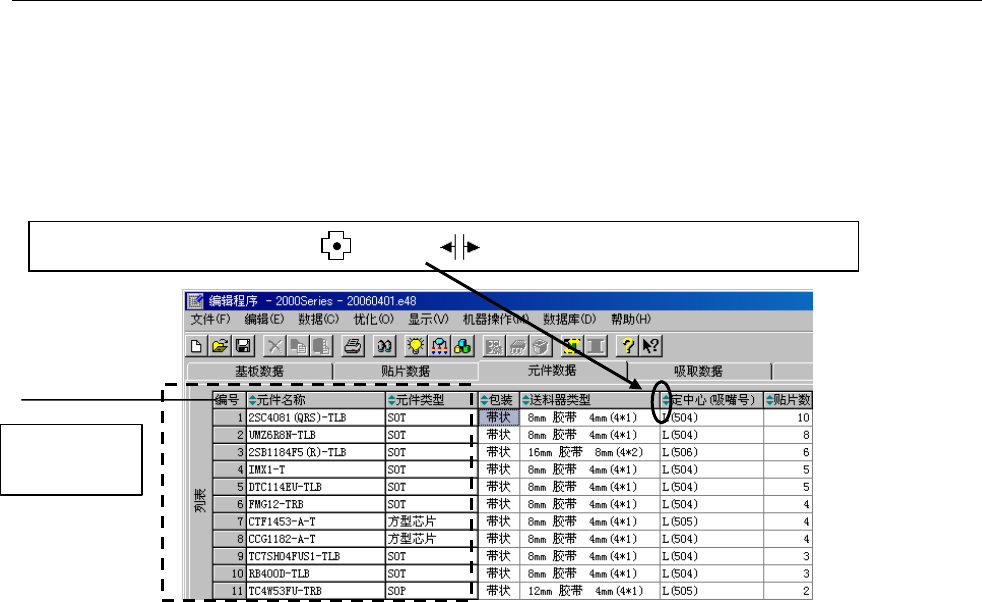Switch to the 贴片数据 tab
The image size is (982, 602).
405,371
